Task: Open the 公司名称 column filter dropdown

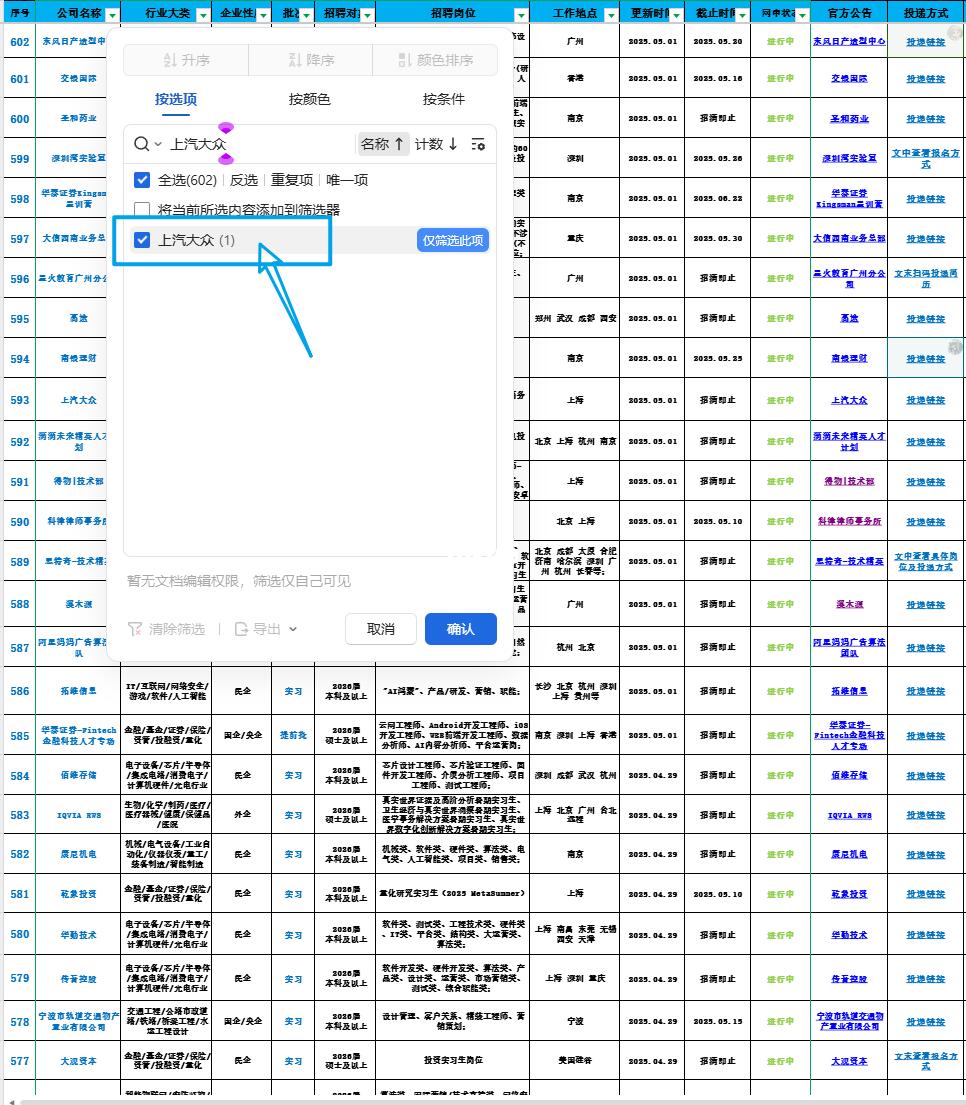Action: (x=112, y=15)
